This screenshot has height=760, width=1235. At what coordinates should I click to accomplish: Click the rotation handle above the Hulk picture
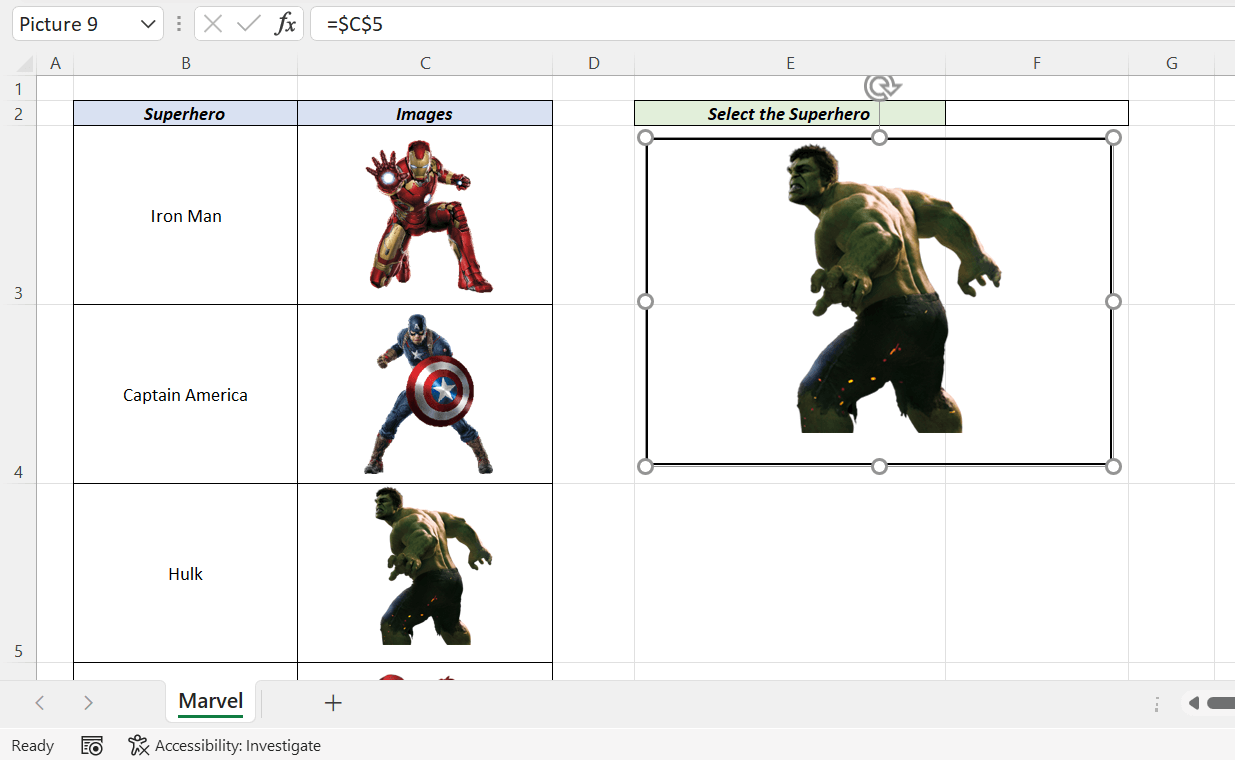point(879,89)
